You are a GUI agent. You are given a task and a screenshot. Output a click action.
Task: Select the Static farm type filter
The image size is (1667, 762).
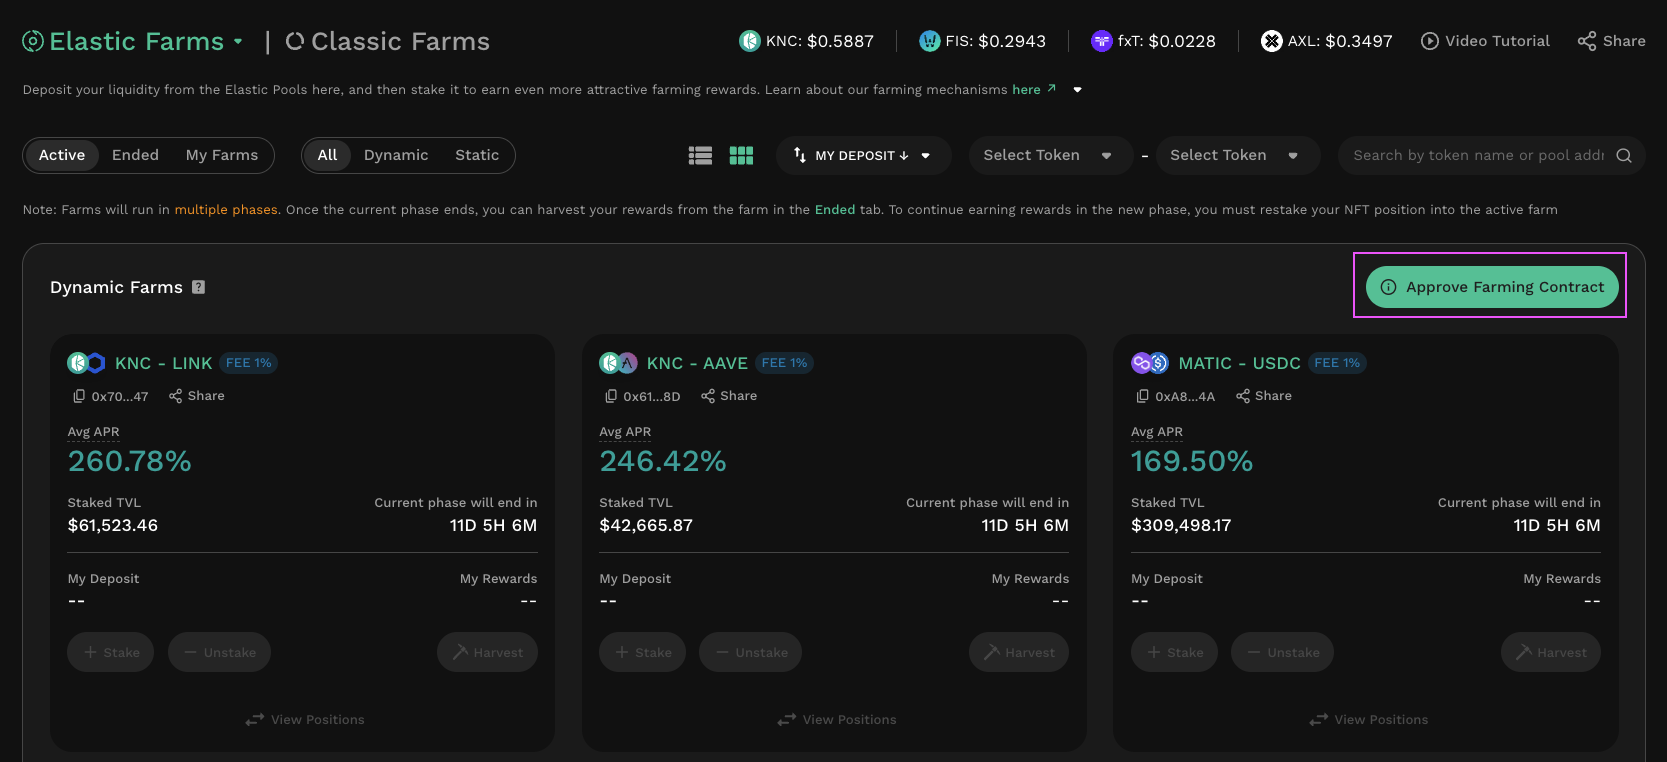[477, 155]
